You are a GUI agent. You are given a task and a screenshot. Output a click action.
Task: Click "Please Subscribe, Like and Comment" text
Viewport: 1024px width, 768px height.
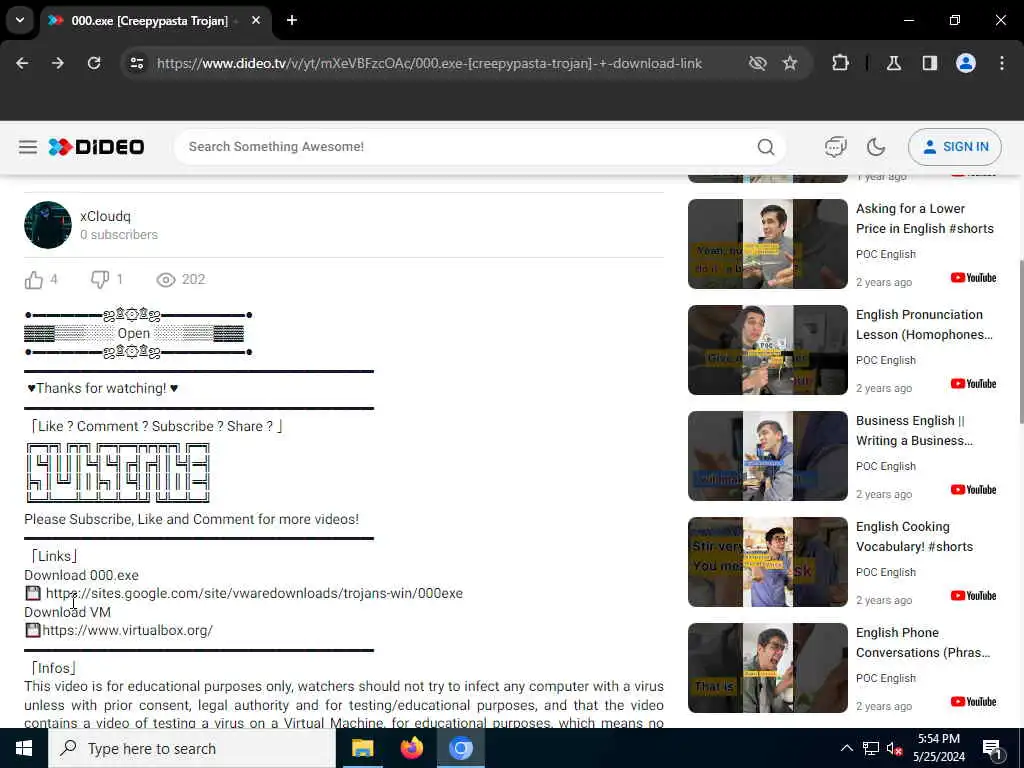[x=191, y=520]
